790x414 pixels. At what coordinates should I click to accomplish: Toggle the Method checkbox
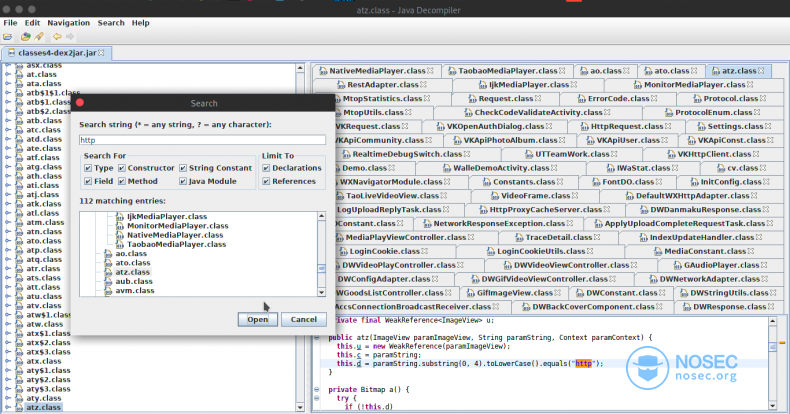point(122,181)
